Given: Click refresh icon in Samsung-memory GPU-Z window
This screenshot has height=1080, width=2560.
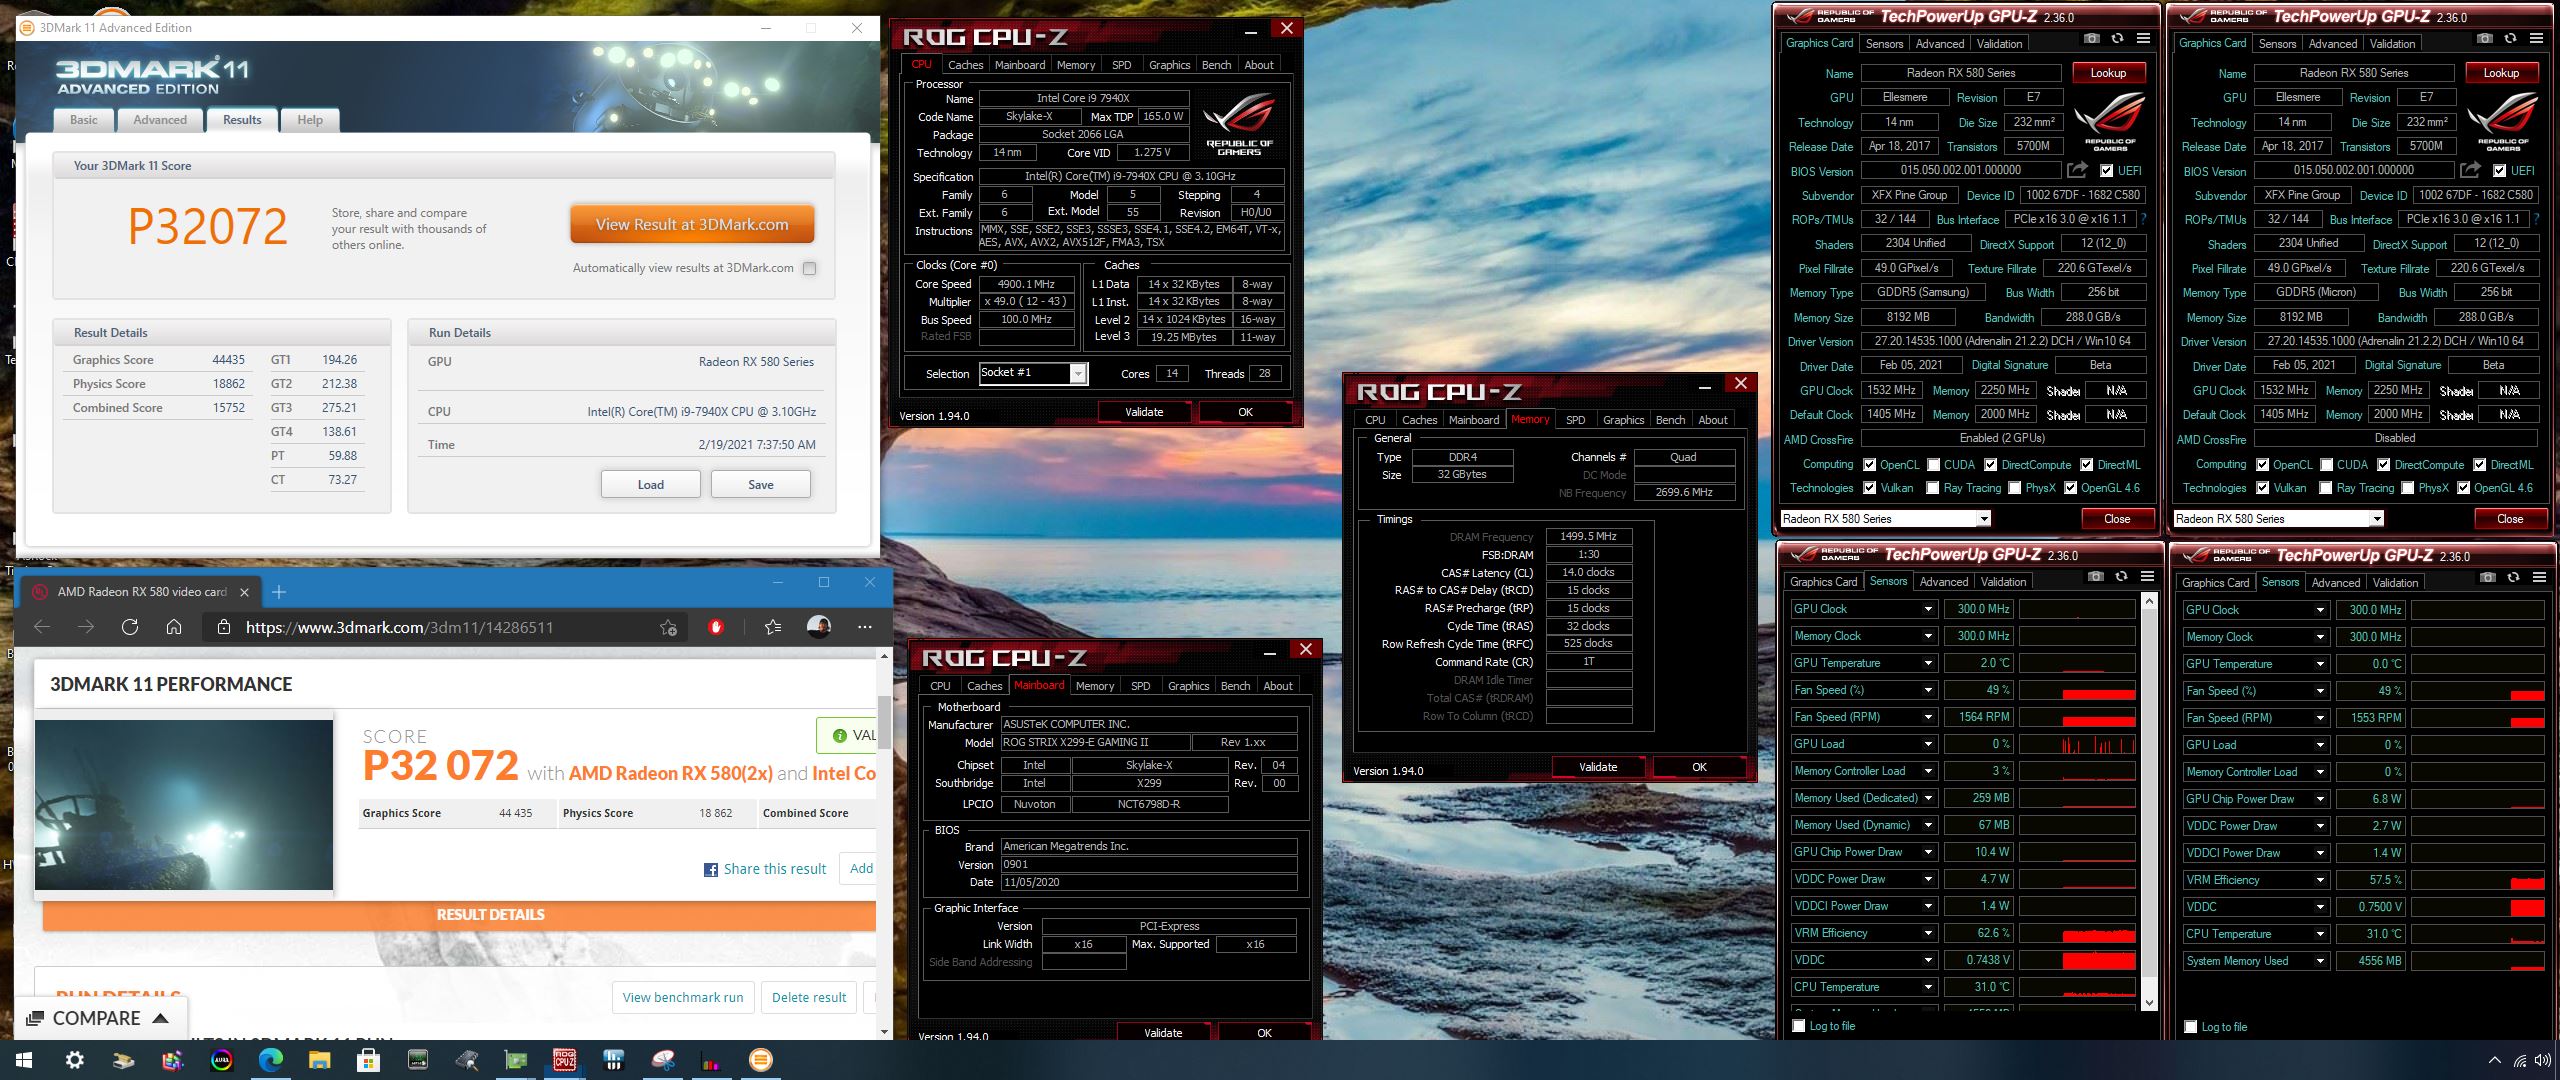Looking at the screenshot, I should (2117, 39).
